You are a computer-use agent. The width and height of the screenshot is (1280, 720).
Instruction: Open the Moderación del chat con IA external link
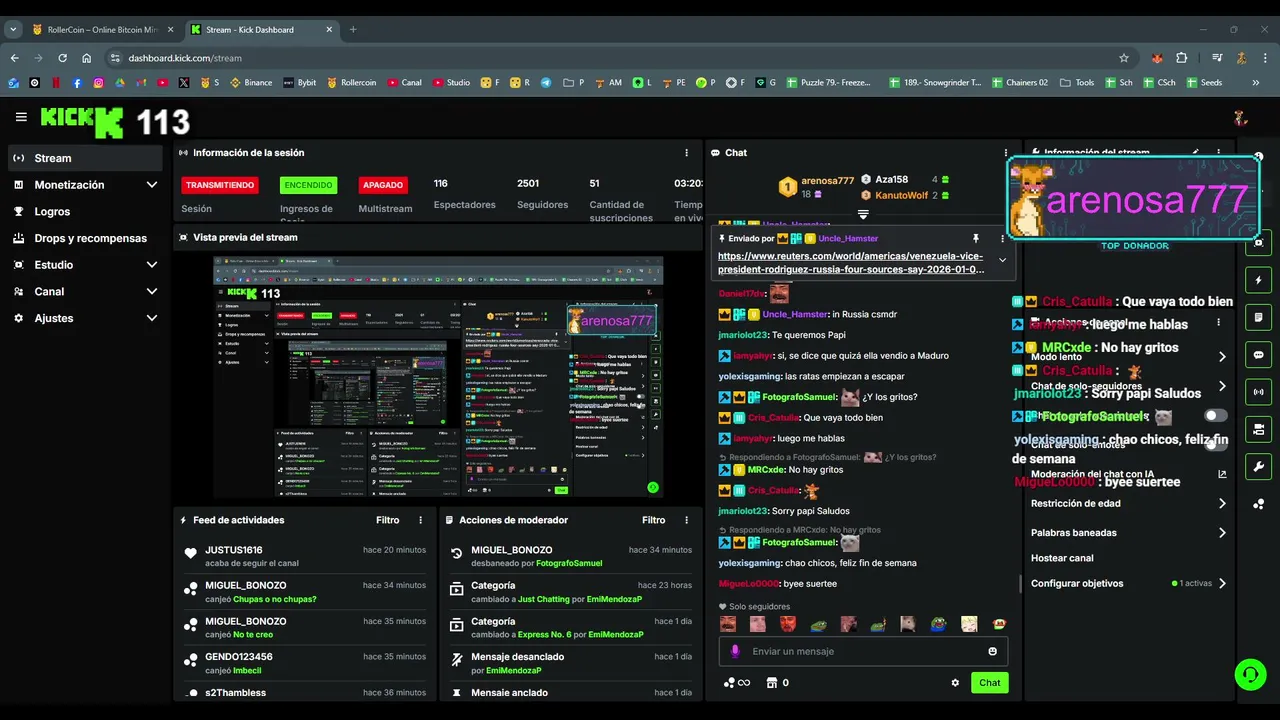coord(1222,474)
